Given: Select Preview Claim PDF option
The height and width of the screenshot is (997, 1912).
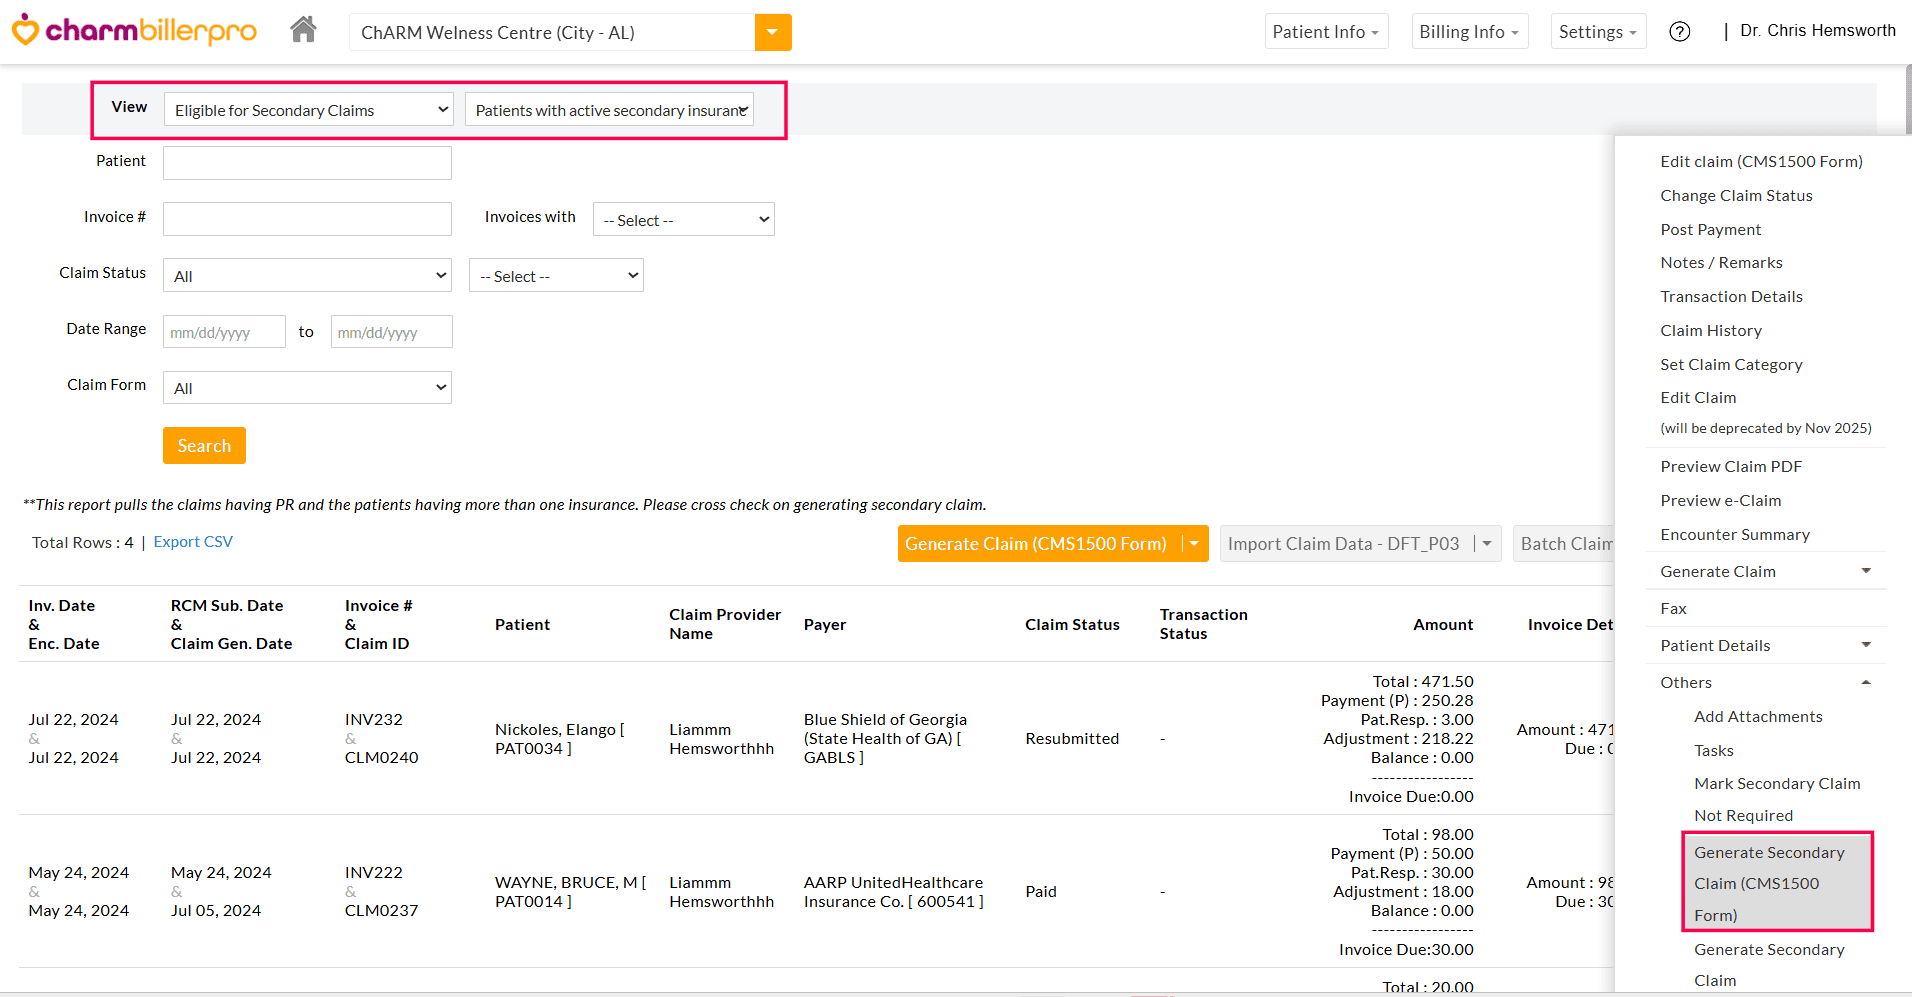Looking at the screenshot, I should click(x=1731, y=467).
